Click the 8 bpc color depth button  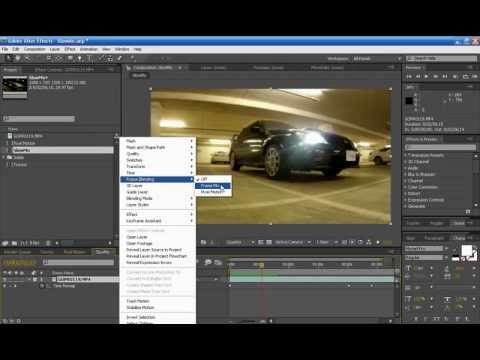[30, 243]
